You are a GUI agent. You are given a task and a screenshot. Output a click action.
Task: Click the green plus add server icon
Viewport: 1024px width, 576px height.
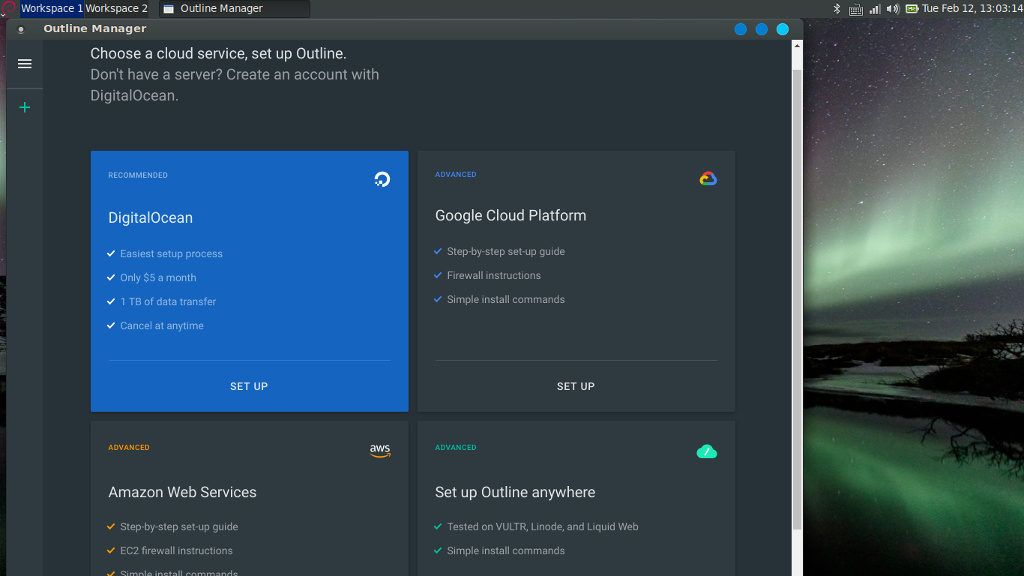25,107
